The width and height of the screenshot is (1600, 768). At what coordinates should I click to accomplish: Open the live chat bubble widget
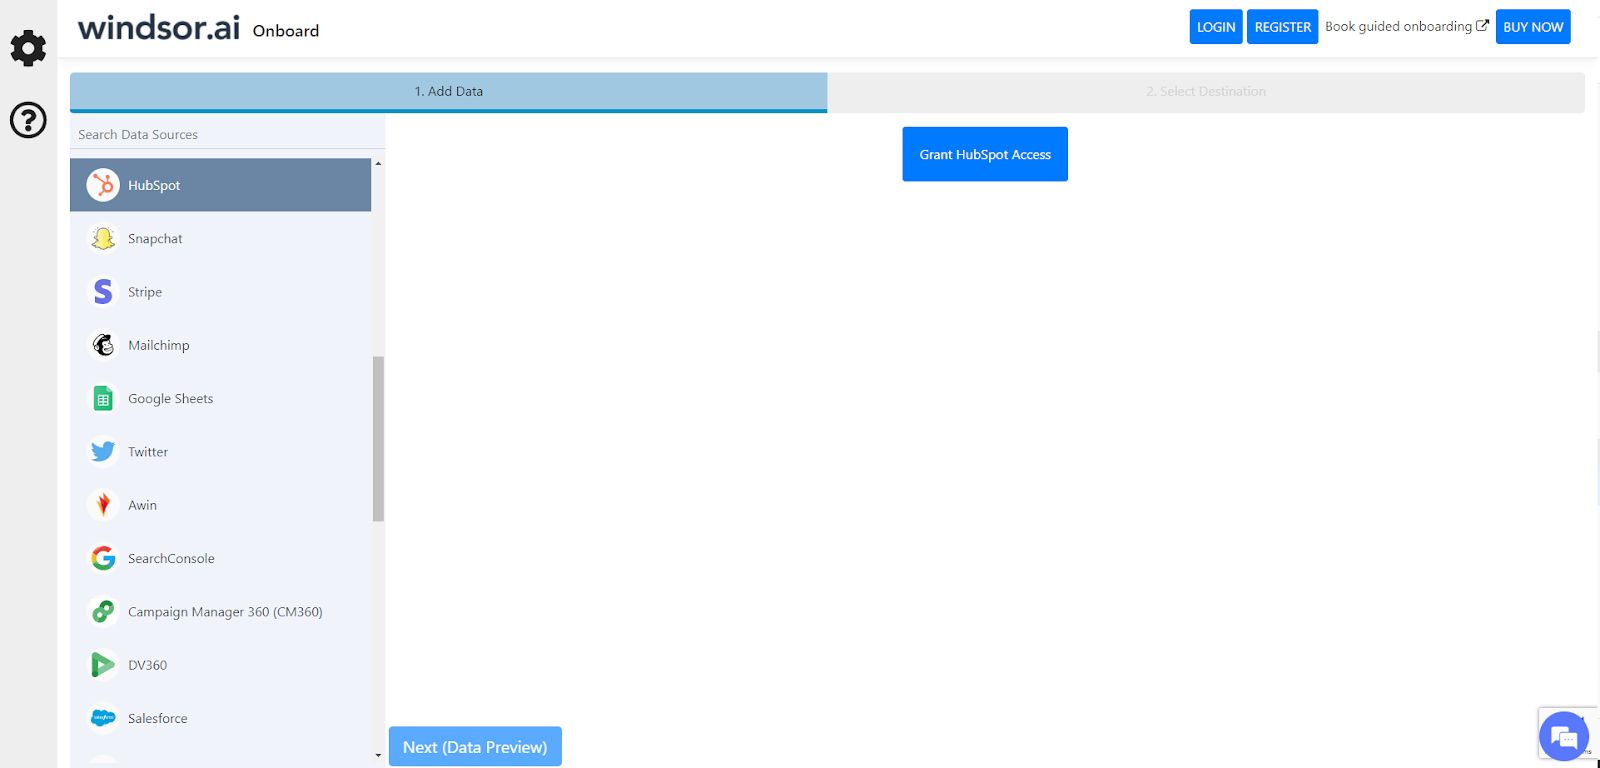[x=1564, y=736]
